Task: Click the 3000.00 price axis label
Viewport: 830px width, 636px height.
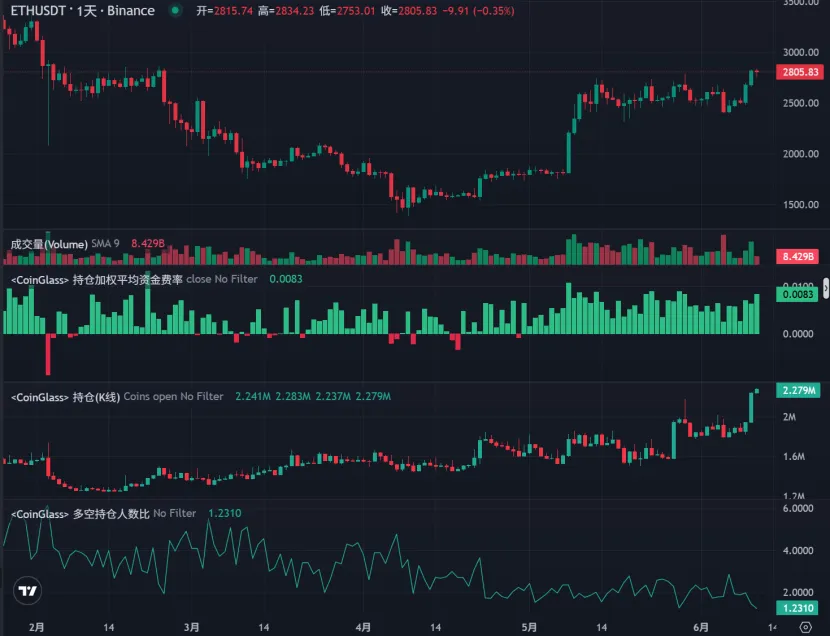Action: (x=800, y=52)
